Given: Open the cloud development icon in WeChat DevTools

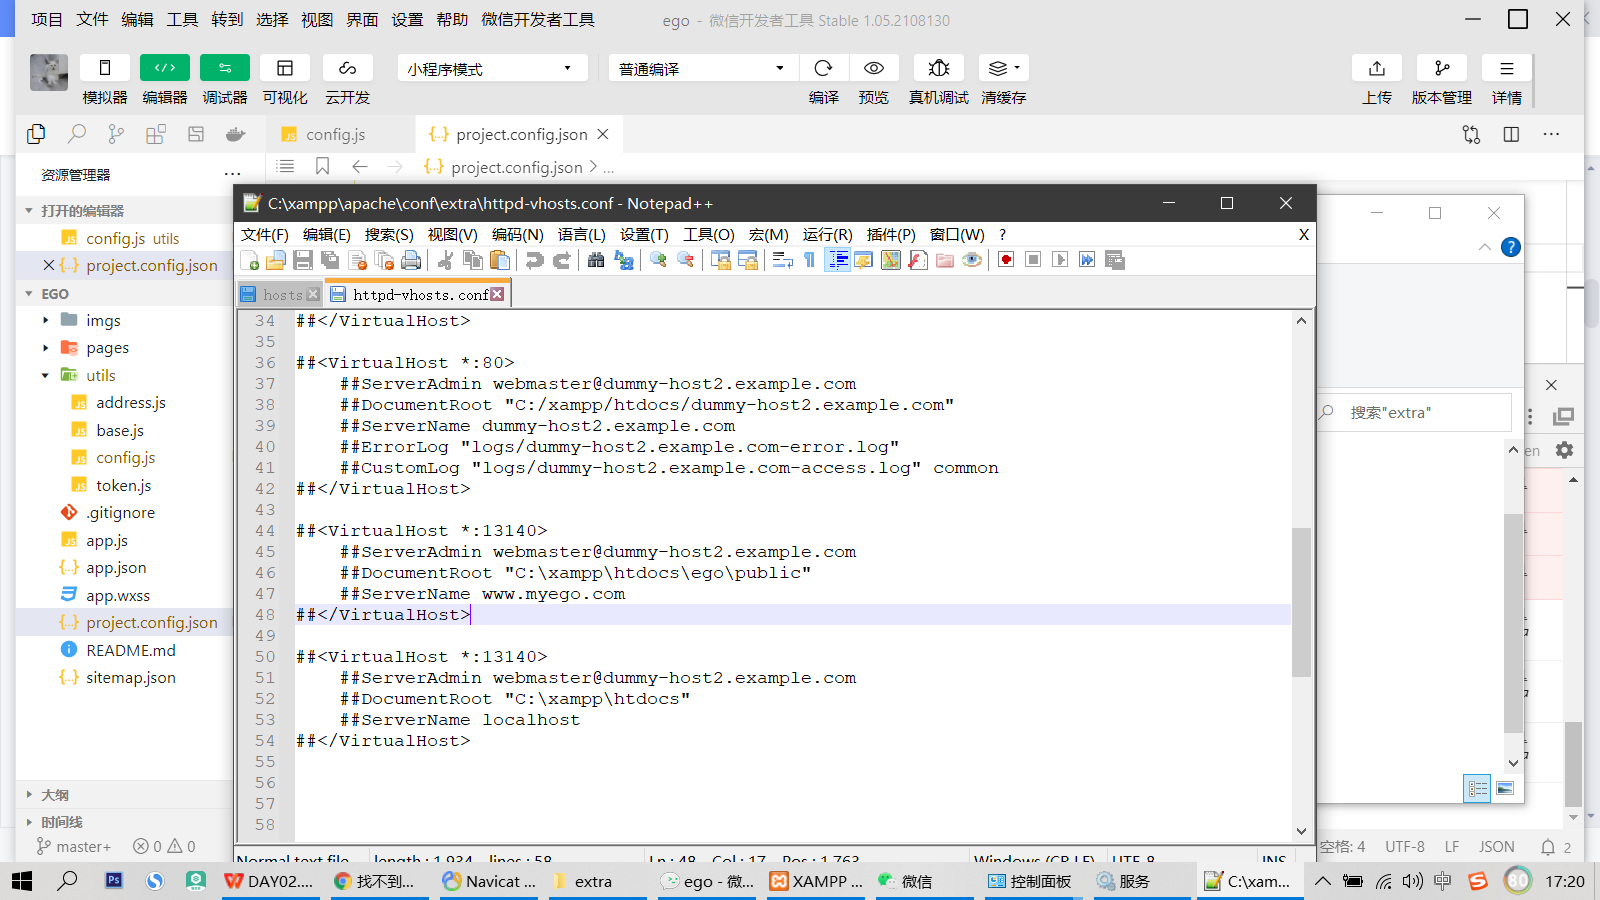Looking at the screenshot, I should (x=347, y=68).
